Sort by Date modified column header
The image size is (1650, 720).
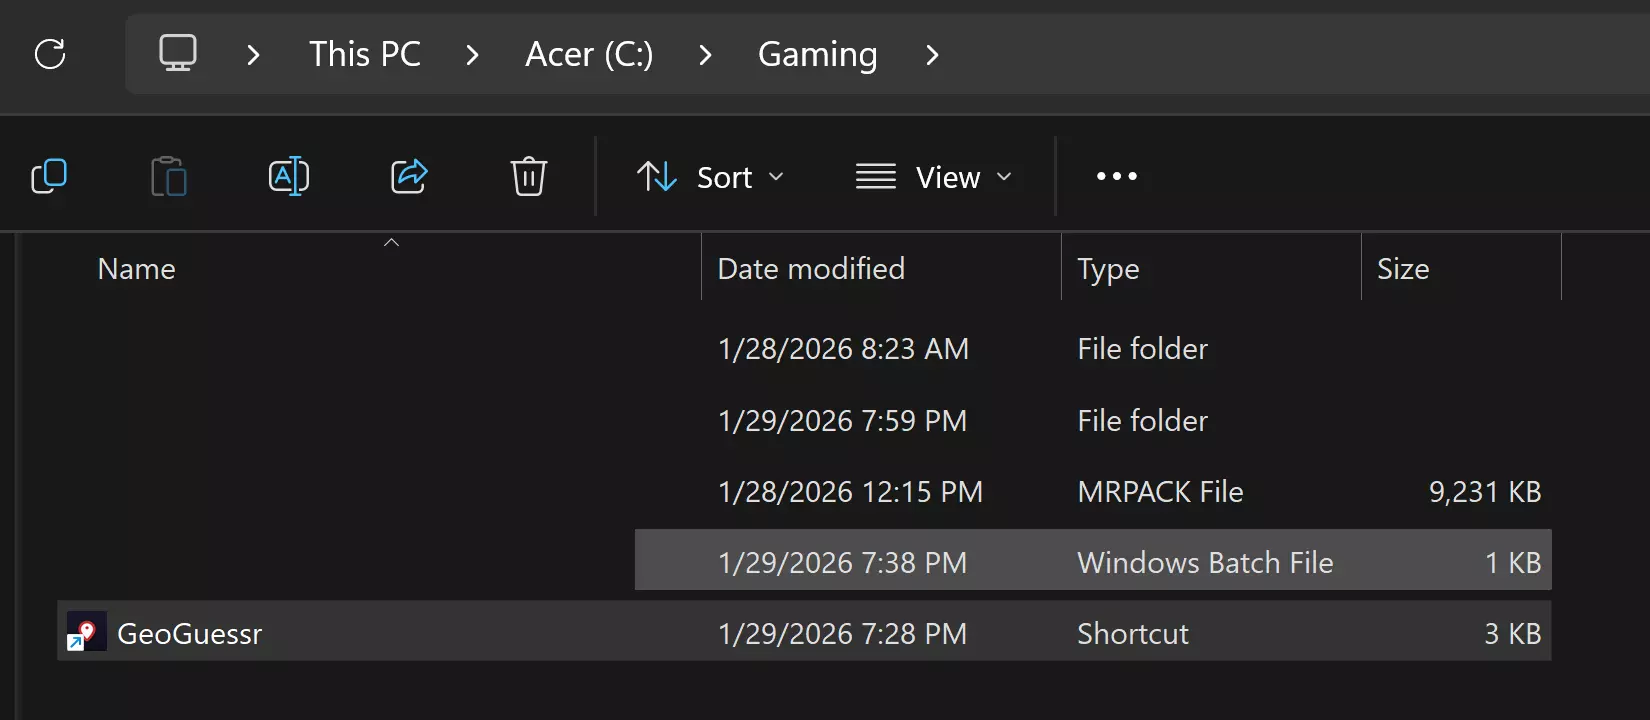point(811,268)
